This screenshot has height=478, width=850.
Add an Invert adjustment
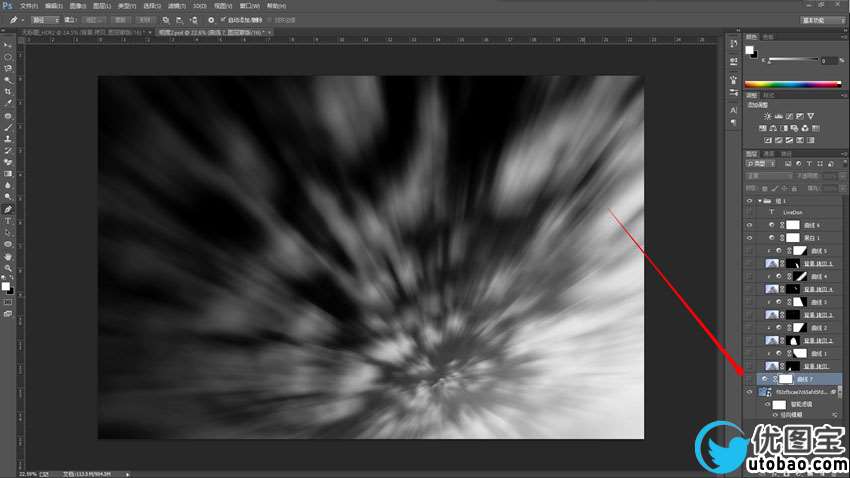(768, 140)
